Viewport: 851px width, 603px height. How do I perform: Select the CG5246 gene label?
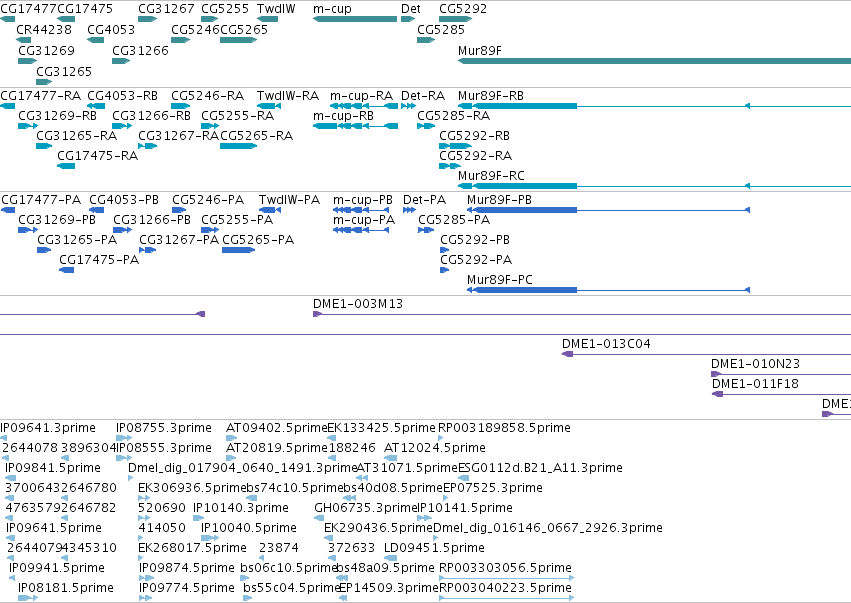point(195,29)
